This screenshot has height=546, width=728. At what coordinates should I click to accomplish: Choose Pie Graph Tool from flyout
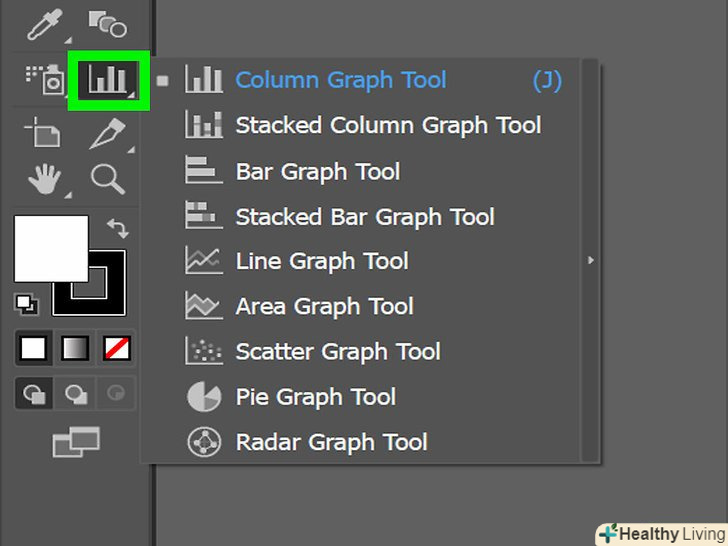tap(316, 397)
